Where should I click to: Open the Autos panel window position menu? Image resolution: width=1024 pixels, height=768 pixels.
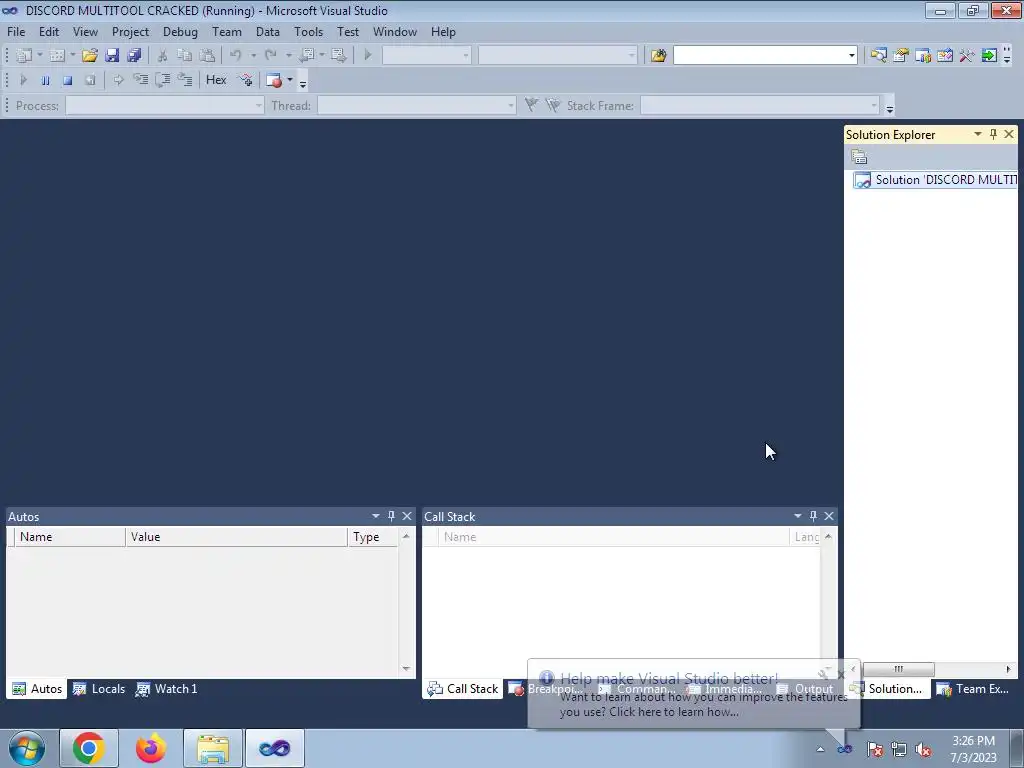point(376,516)
